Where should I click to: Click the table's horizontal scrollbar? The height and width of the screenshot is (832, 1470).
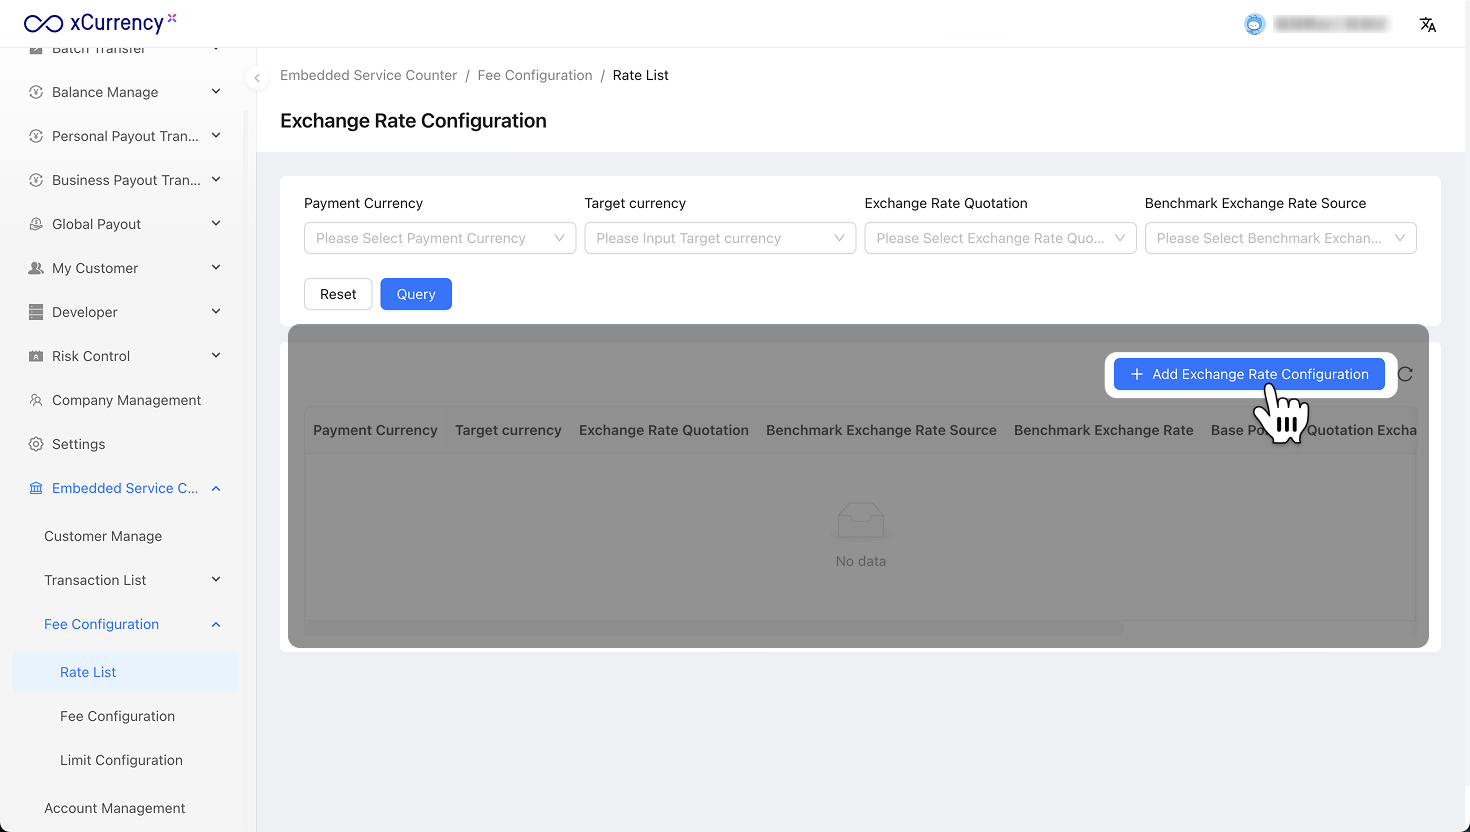point(714,629)
